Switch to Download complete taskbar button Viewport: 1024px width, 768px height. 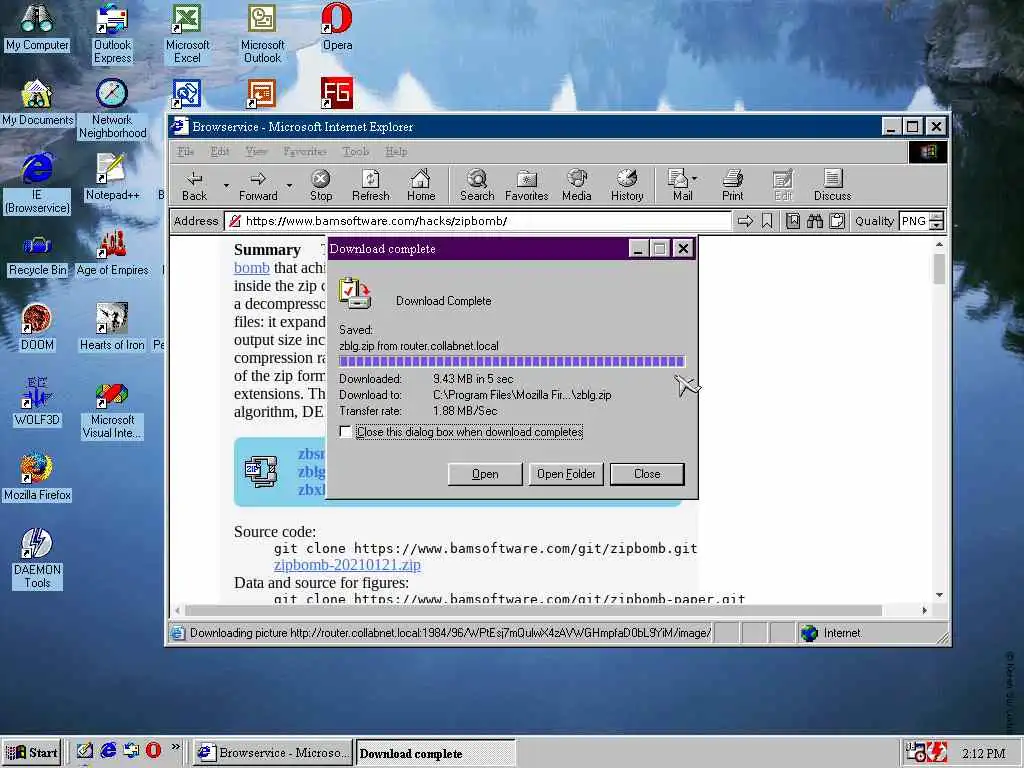coord(435,753)
